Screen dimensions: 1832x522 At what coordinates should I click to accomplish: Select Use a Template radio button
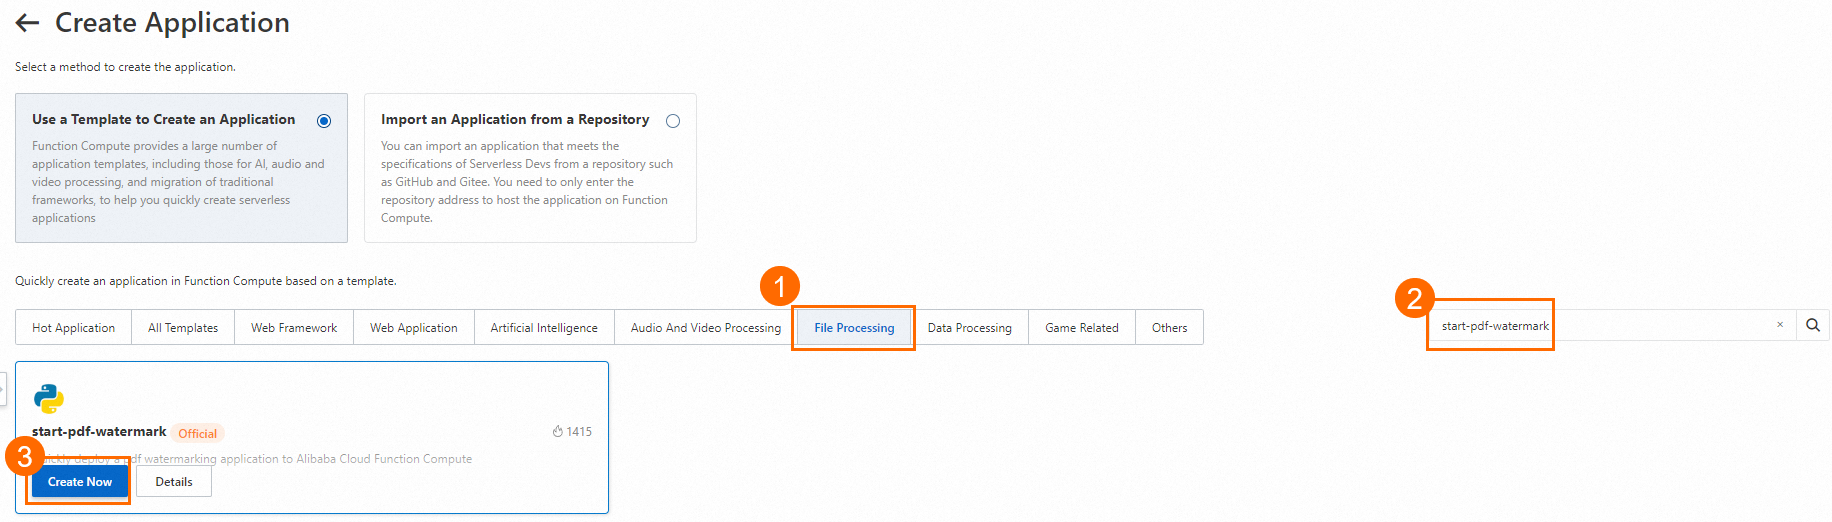pyautogui.click(x=324, y=121)
